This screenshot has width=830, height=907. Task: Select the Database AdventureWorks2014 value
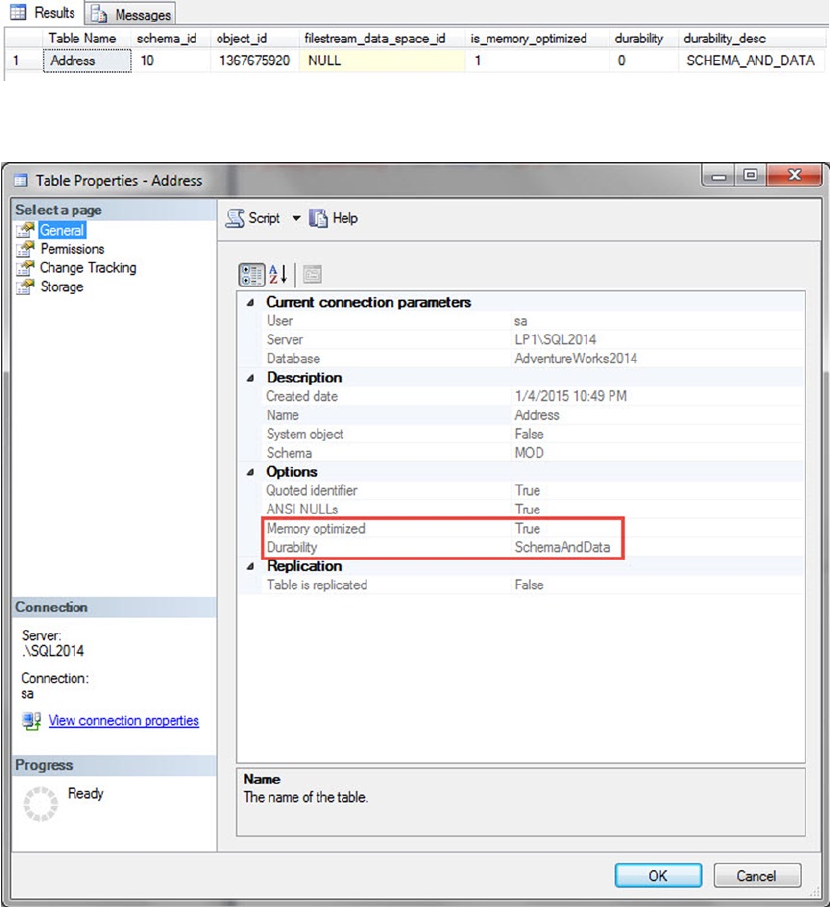point(576,359)
